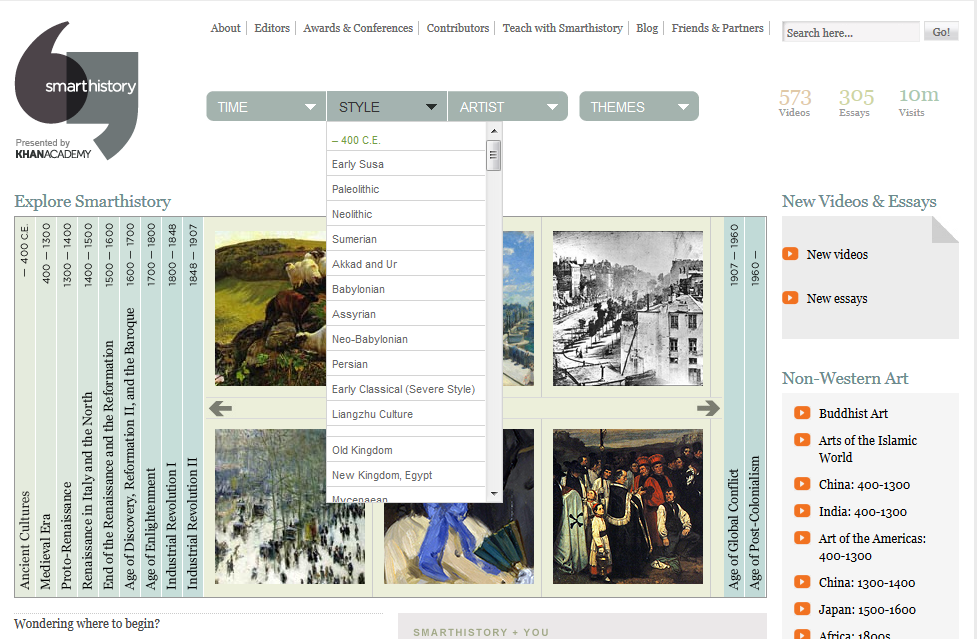
Task: Click the Search here input field
Action: [x=851, y=32]
